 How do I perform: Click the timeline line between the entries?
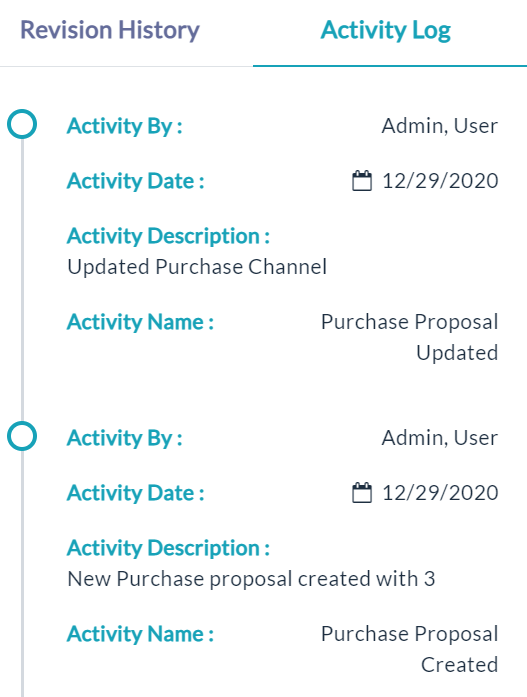[x=22, y=280]
